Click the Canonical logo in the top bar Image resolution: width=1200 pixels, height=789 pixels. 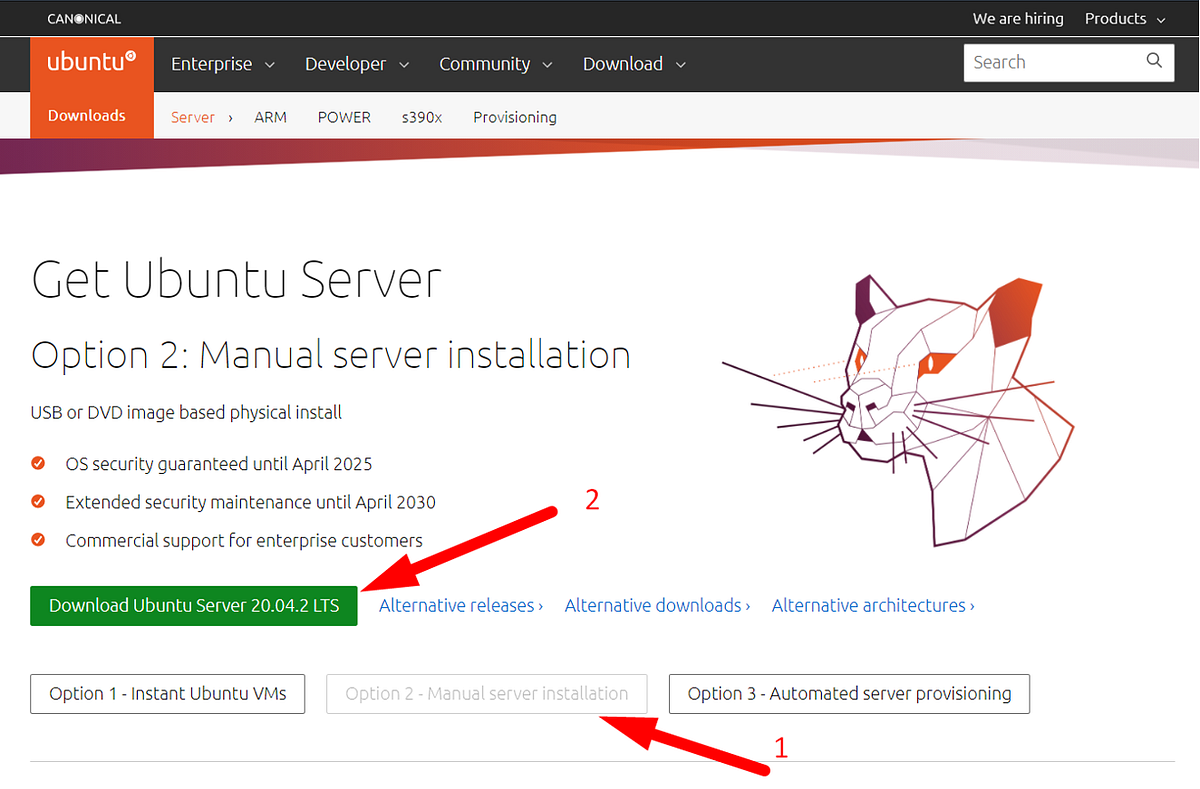(x=84, y=17)
